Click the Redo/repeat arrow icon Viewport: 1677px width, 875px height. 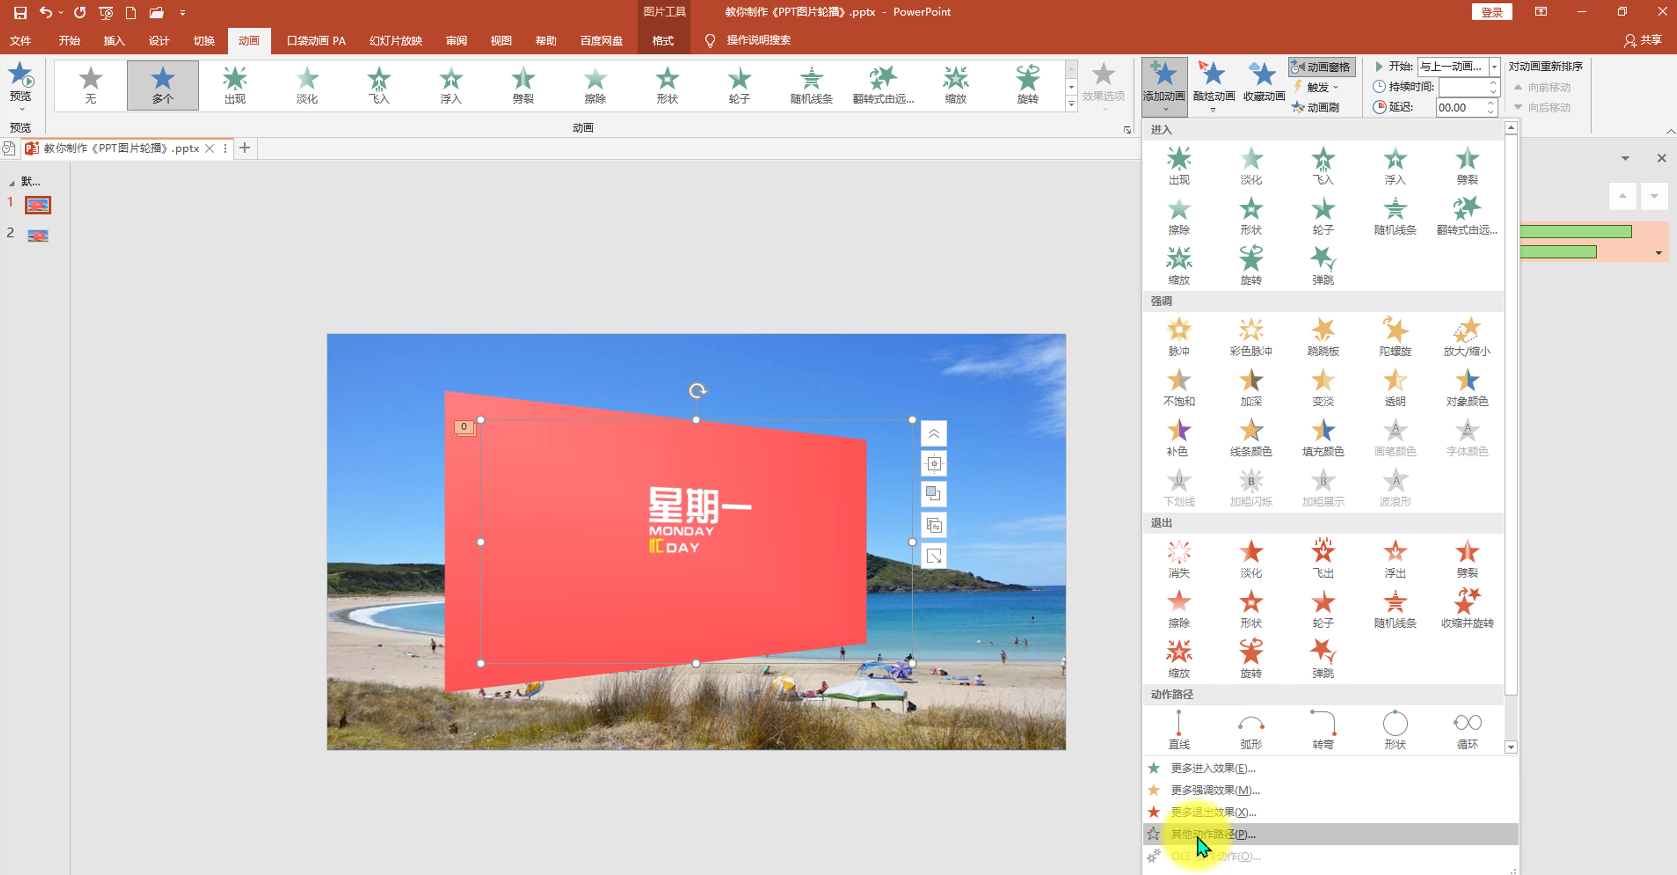(x=80, y=13)
